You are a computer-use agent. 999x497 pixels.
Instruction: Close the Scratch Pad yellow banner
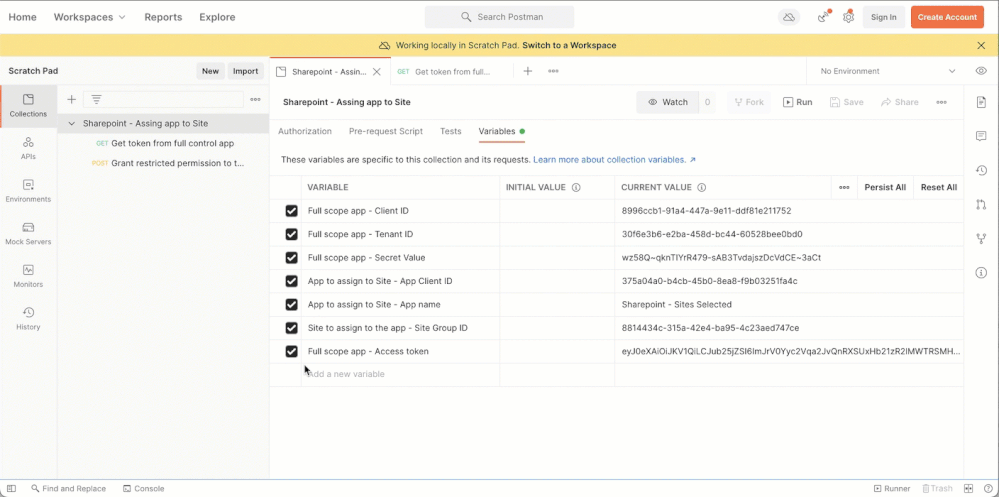(981, 46)
